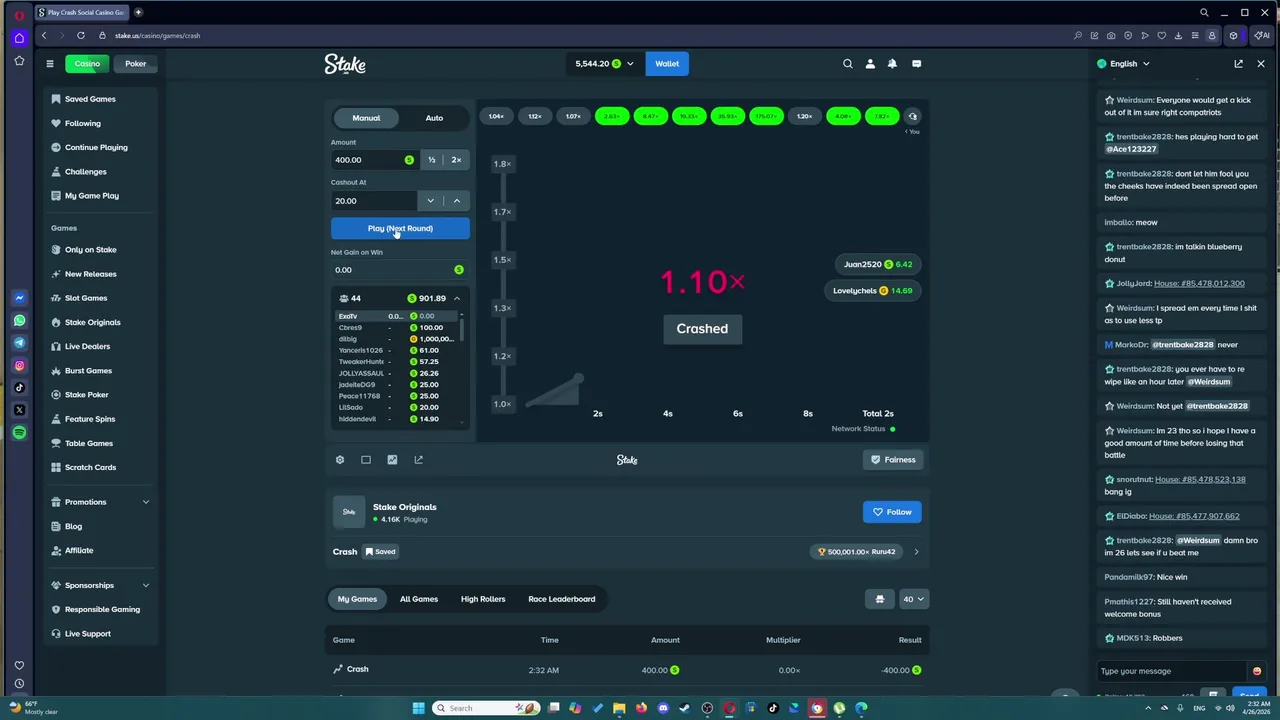The image size is (1280, 720).
Task: Open live stats chart icon below game
Action: point(392,460)
